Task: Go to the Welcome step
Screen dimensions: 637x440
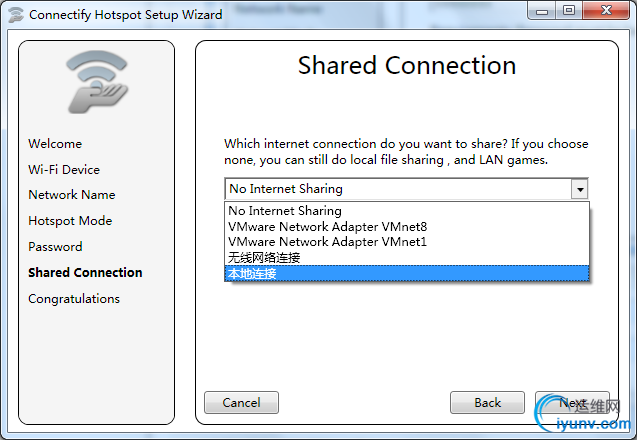Action: point(55,144)
